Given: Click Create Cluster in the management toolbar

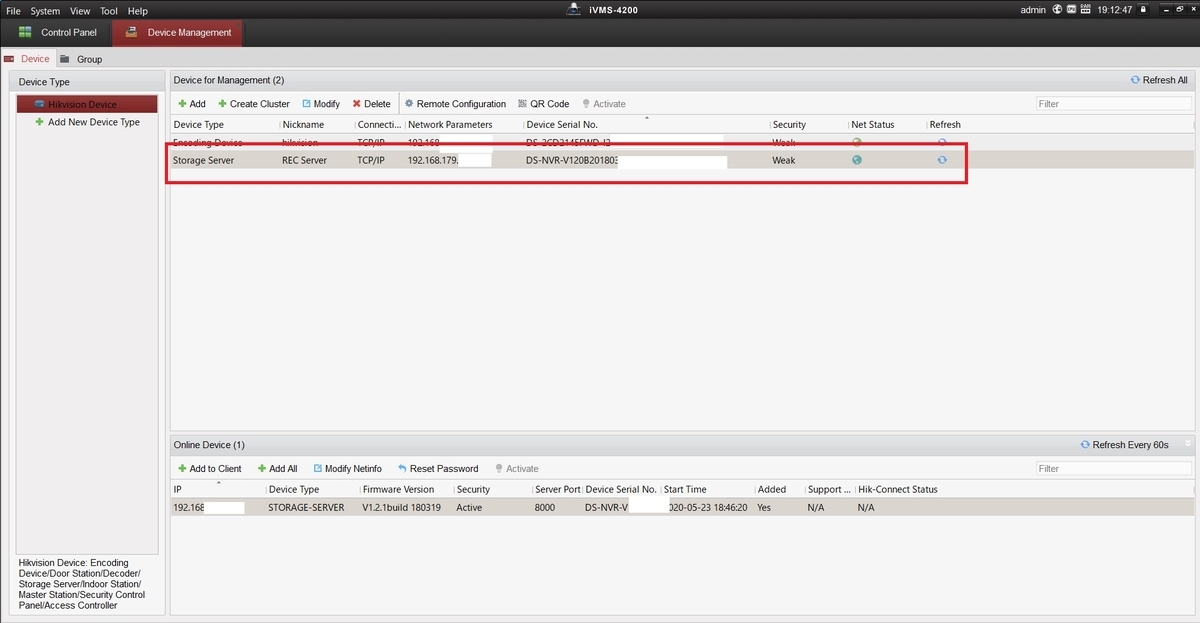Looking at the screenshot, I should [x=254, y=104].
